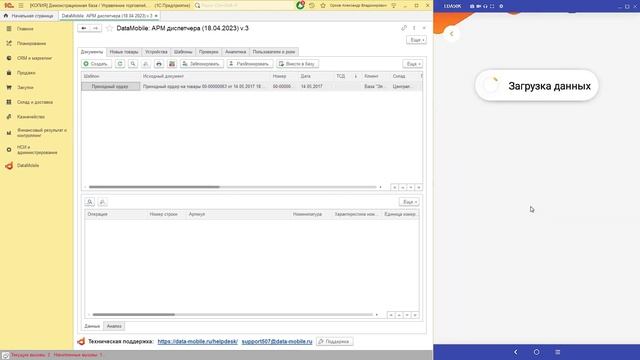
Task: Click the Исходный документ column header
Action: (205, 76)
